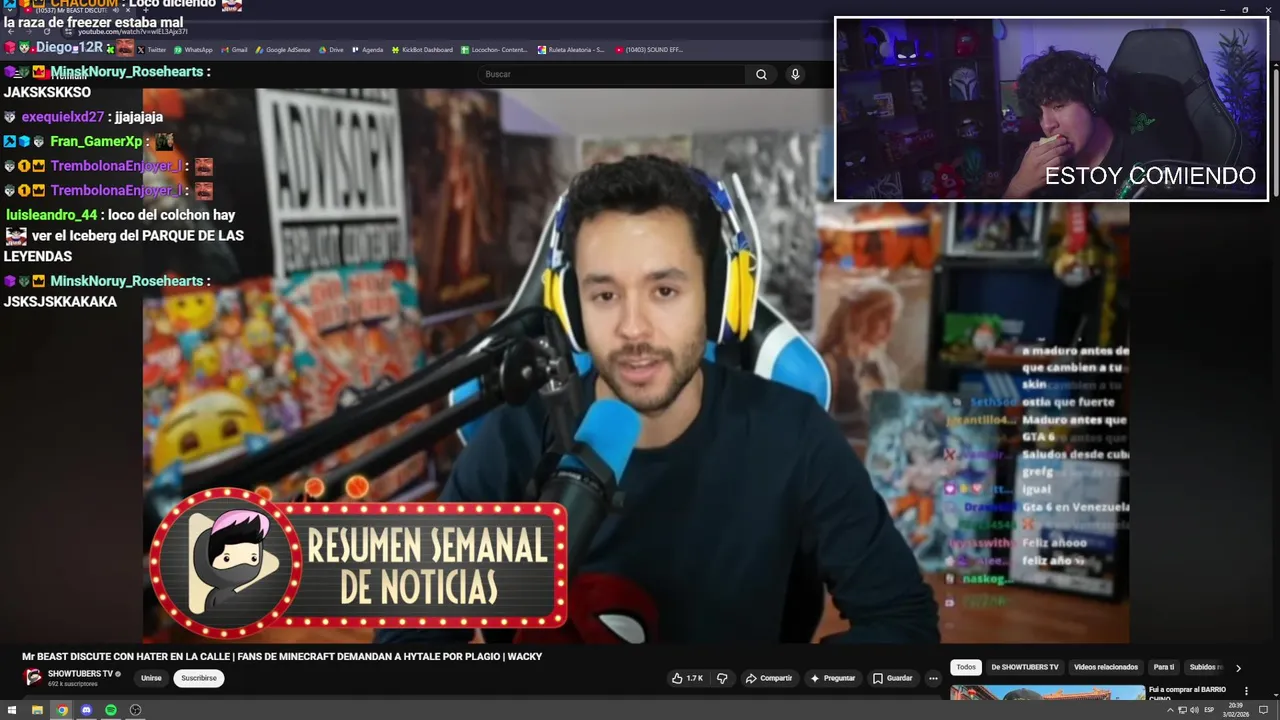The image size is (1280, 720).
Task: Activate voice search microphone icon
Action: pyautogui.click(x=795, y=74)
